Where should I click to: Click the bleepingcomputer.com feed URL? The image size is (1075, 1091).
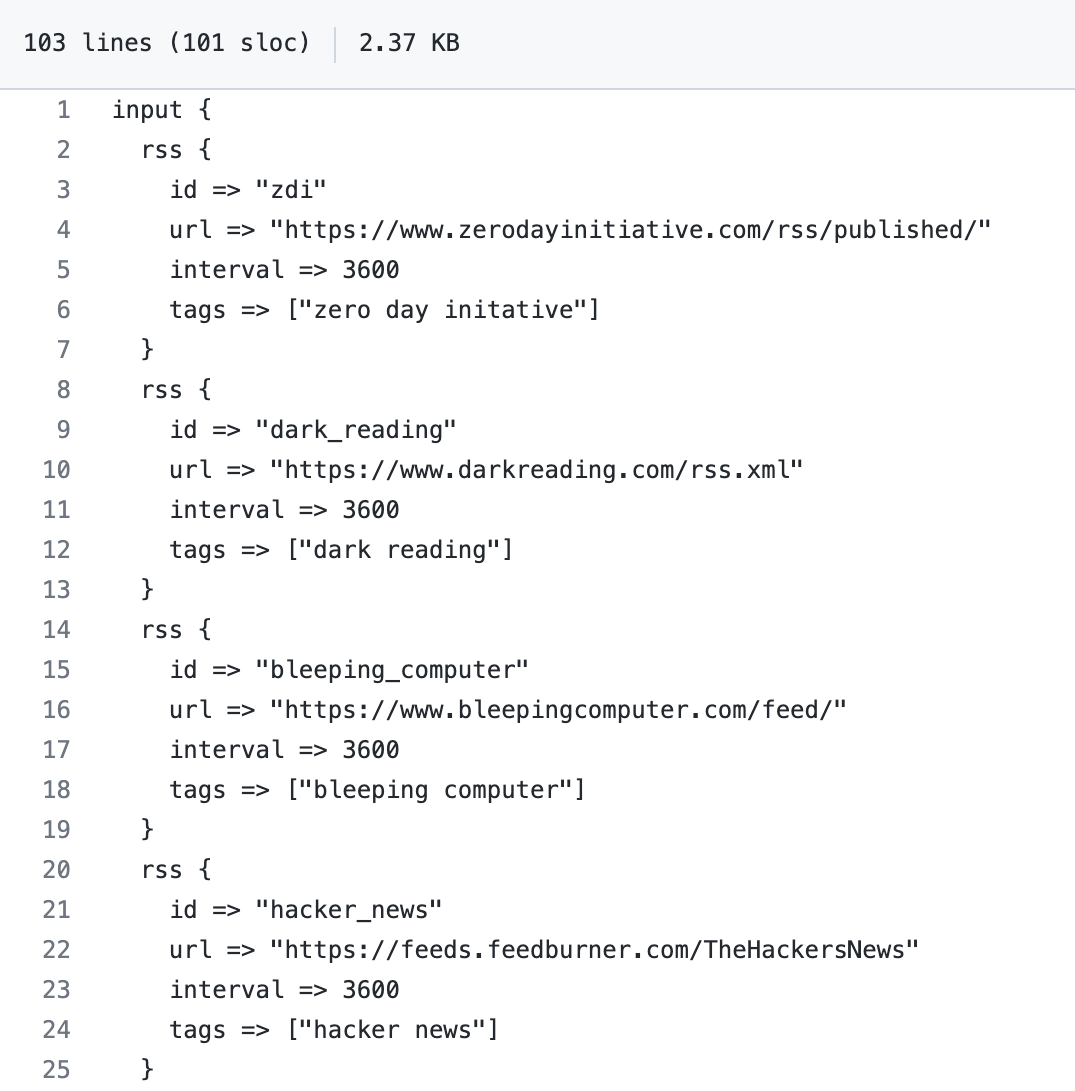[x=557, y=710]
